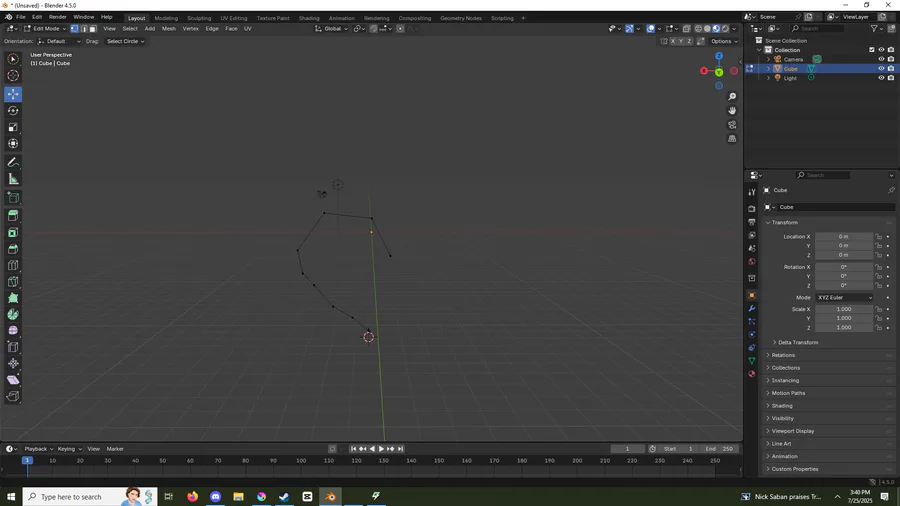This screenshot has width=900, height=506.
Task: Enable face select mode
Action: (x=92, y=29)
